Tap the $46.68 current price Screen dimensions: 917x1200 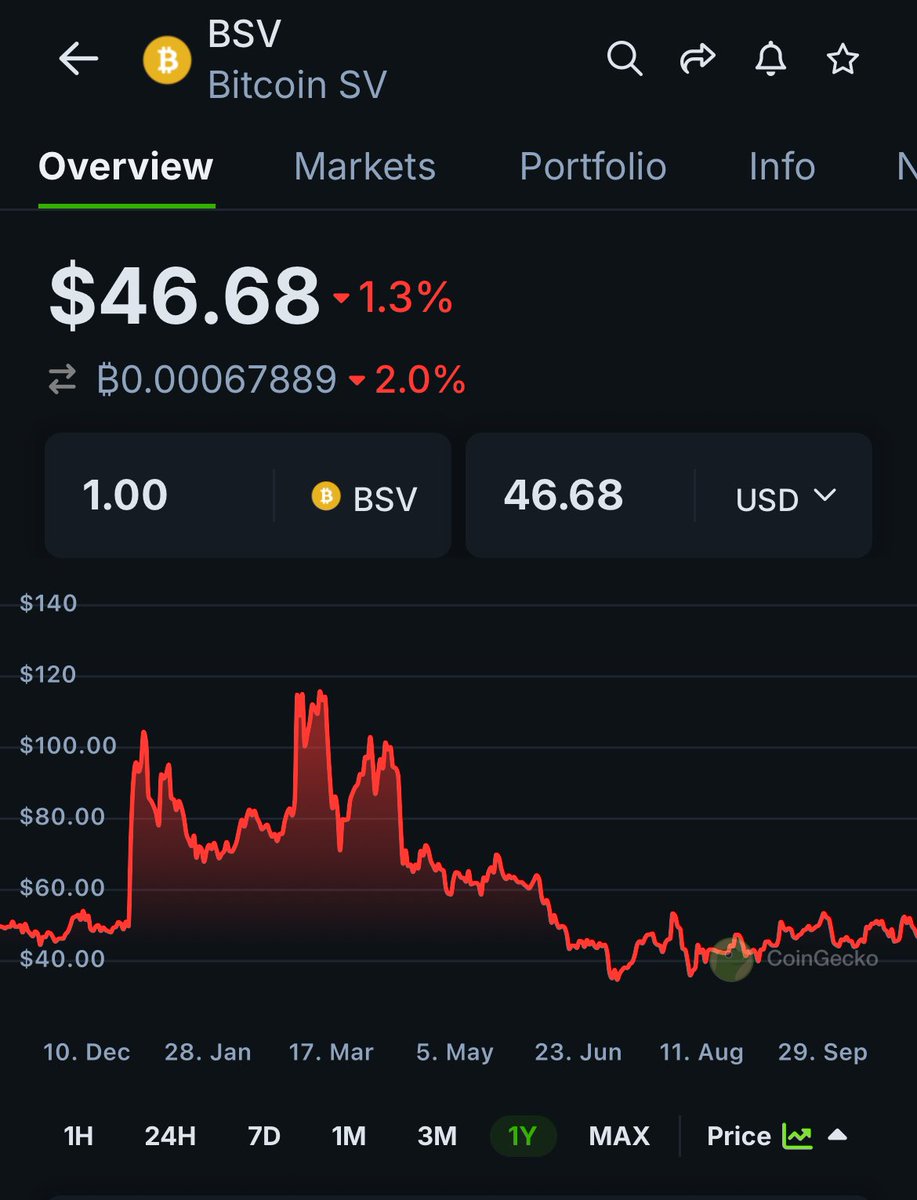184,297
